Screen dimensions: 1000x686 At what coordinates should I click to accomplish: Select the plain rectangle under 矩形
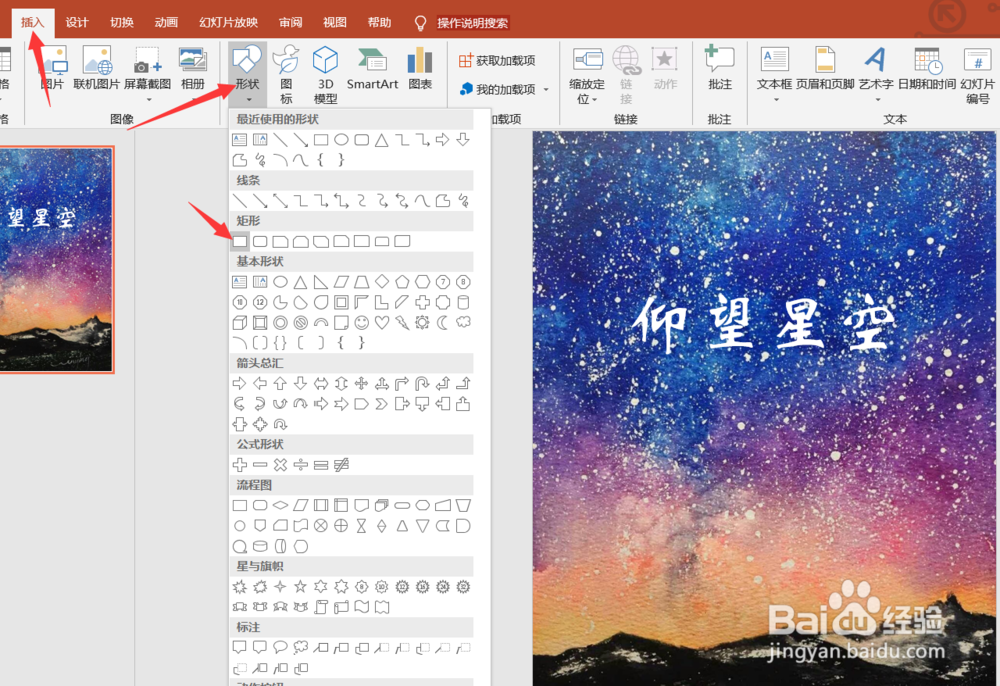(240, 241)
